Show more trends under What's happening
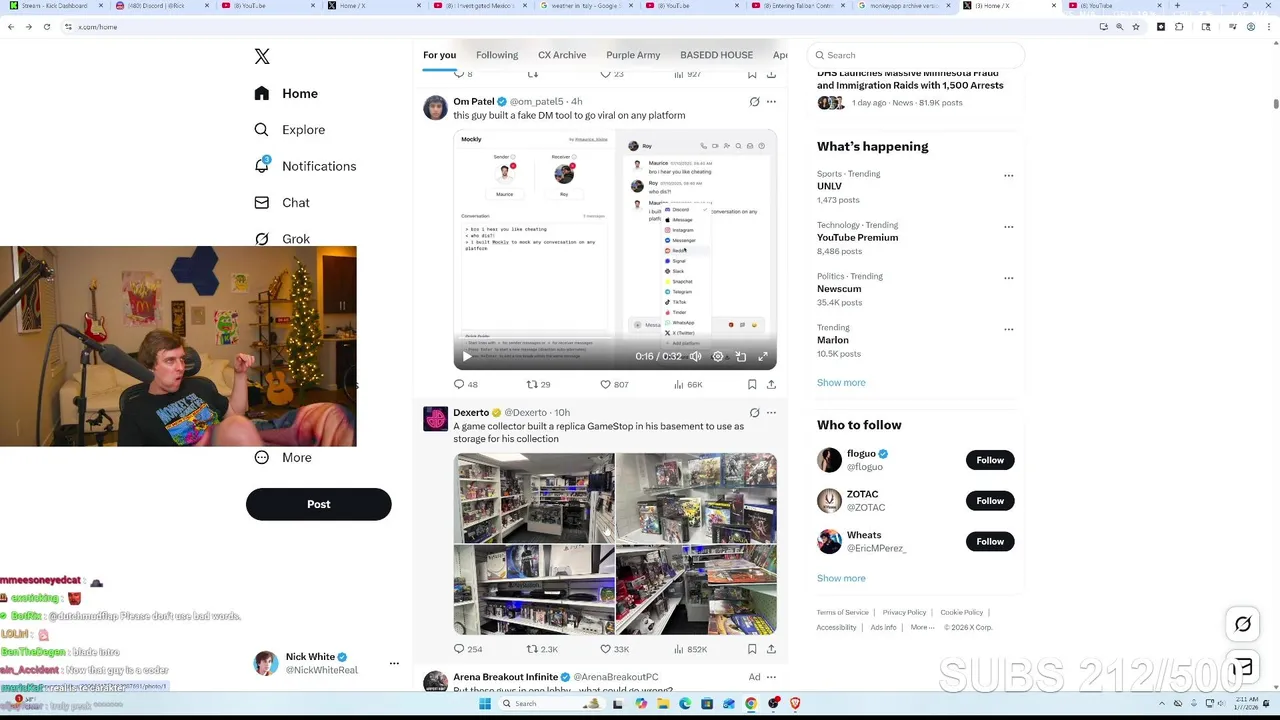 coord(841,383)
